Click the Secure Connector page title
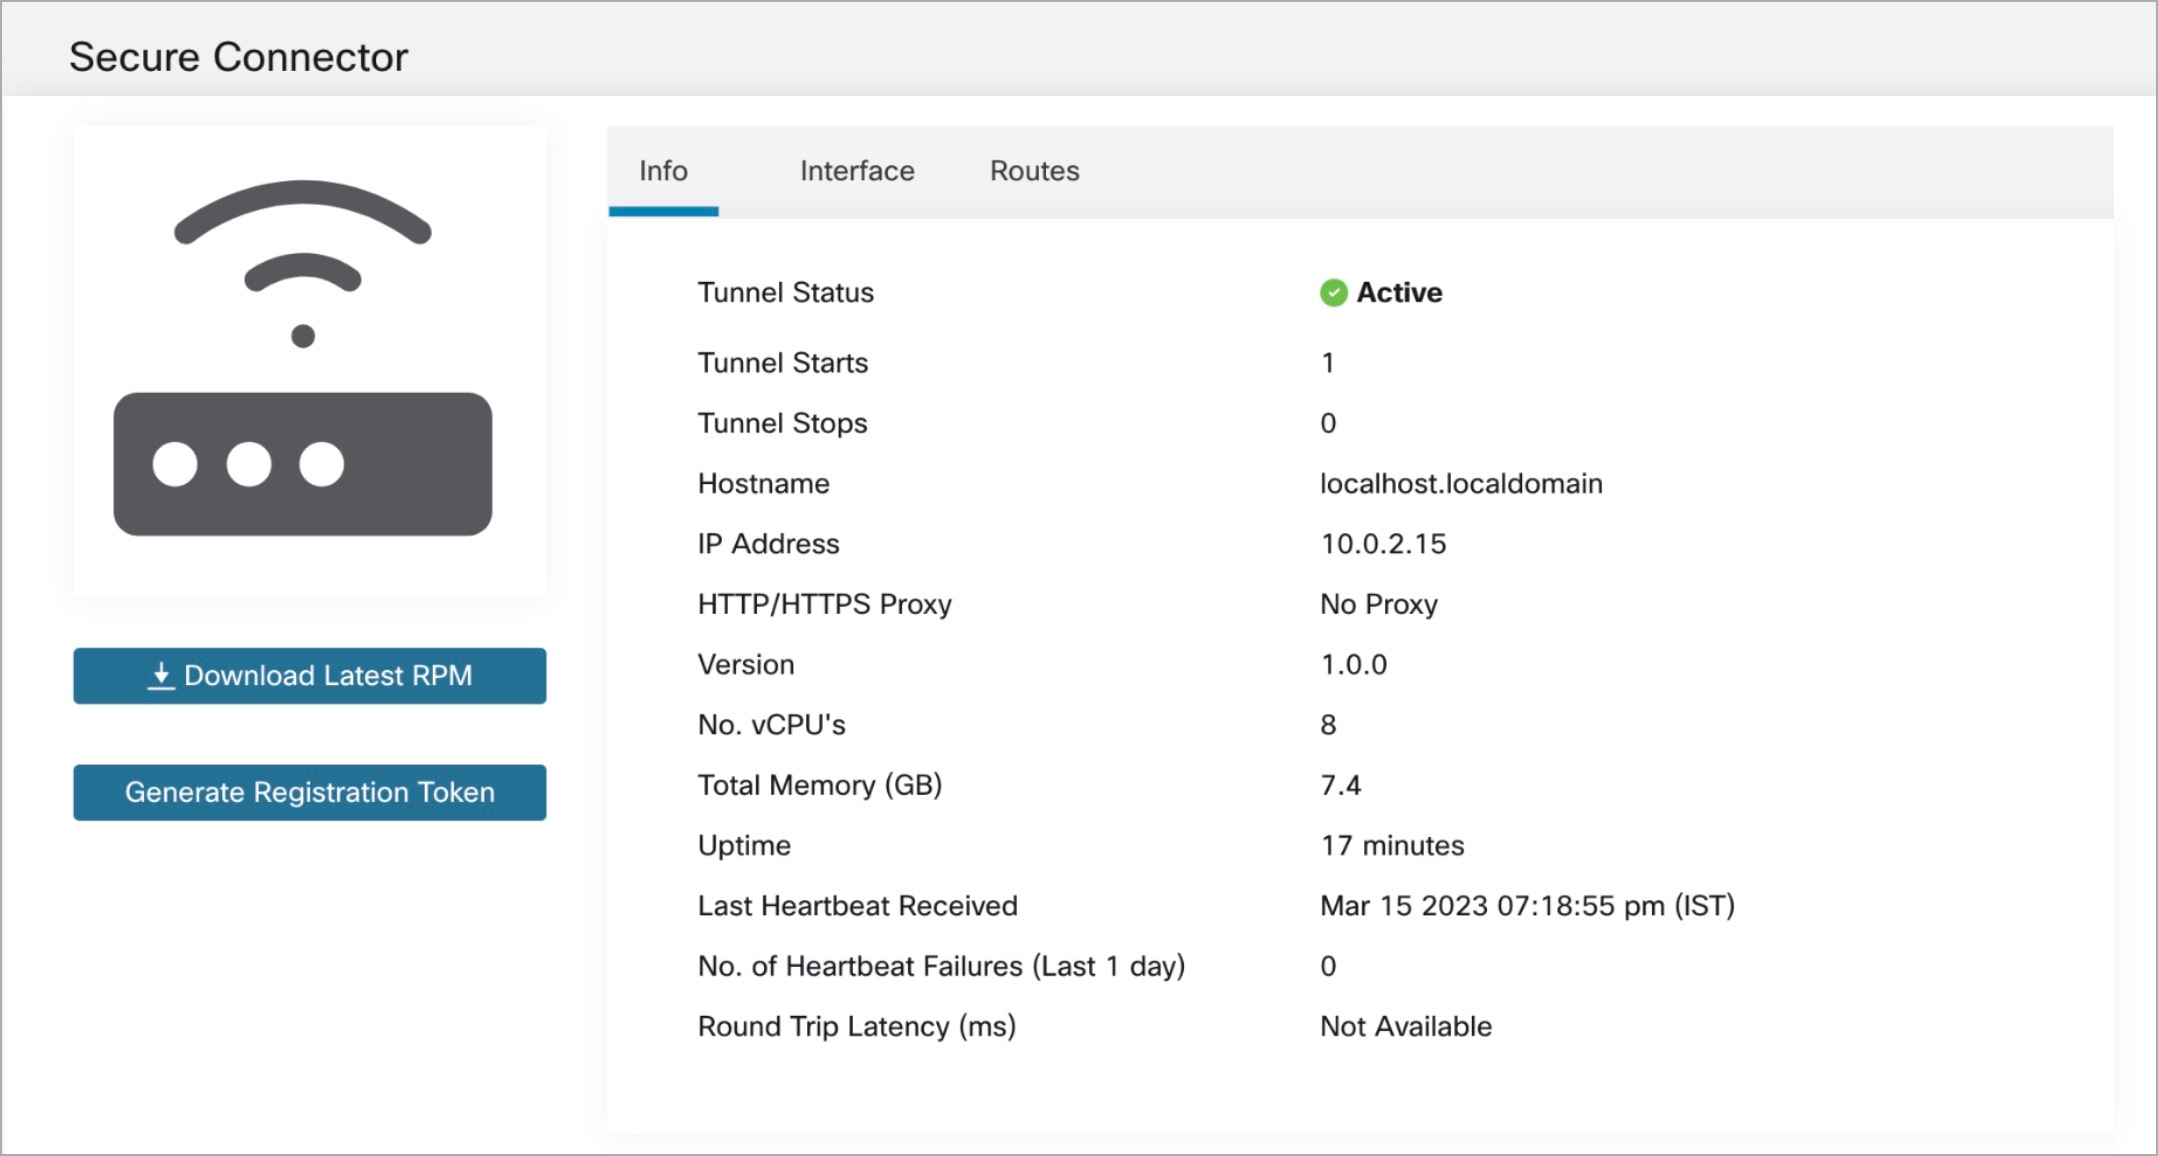The height and width of the screenshot is (1156, 2158). (x=238, y=56)
